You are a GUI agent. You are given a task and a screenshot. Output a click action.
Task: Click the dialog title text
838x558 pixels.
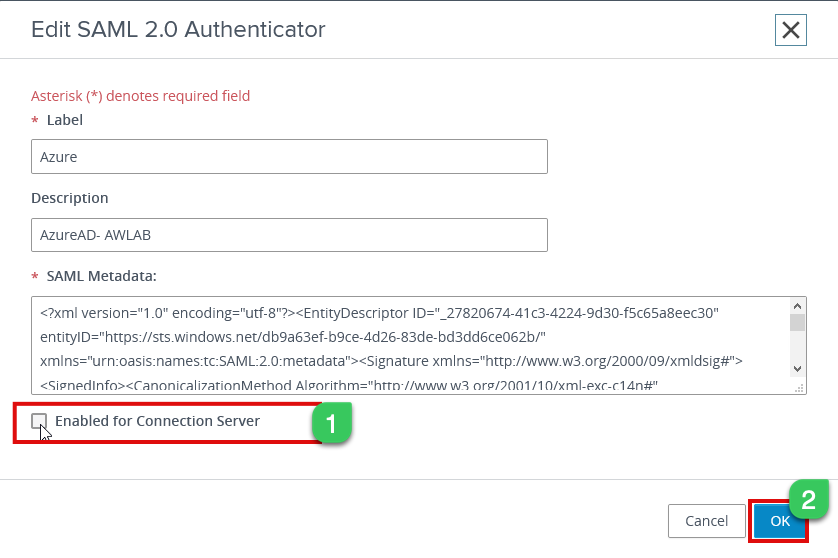coord(178,30)
